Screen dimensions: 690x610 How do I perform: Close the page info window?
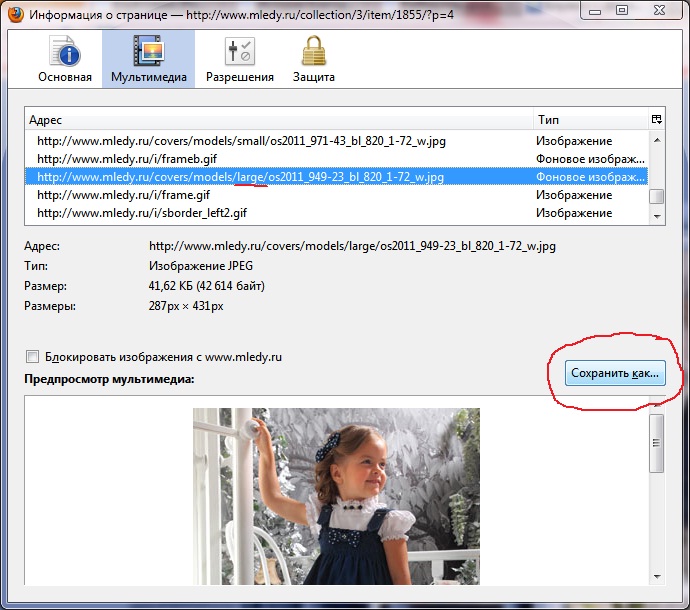click(x=659, y=11)
